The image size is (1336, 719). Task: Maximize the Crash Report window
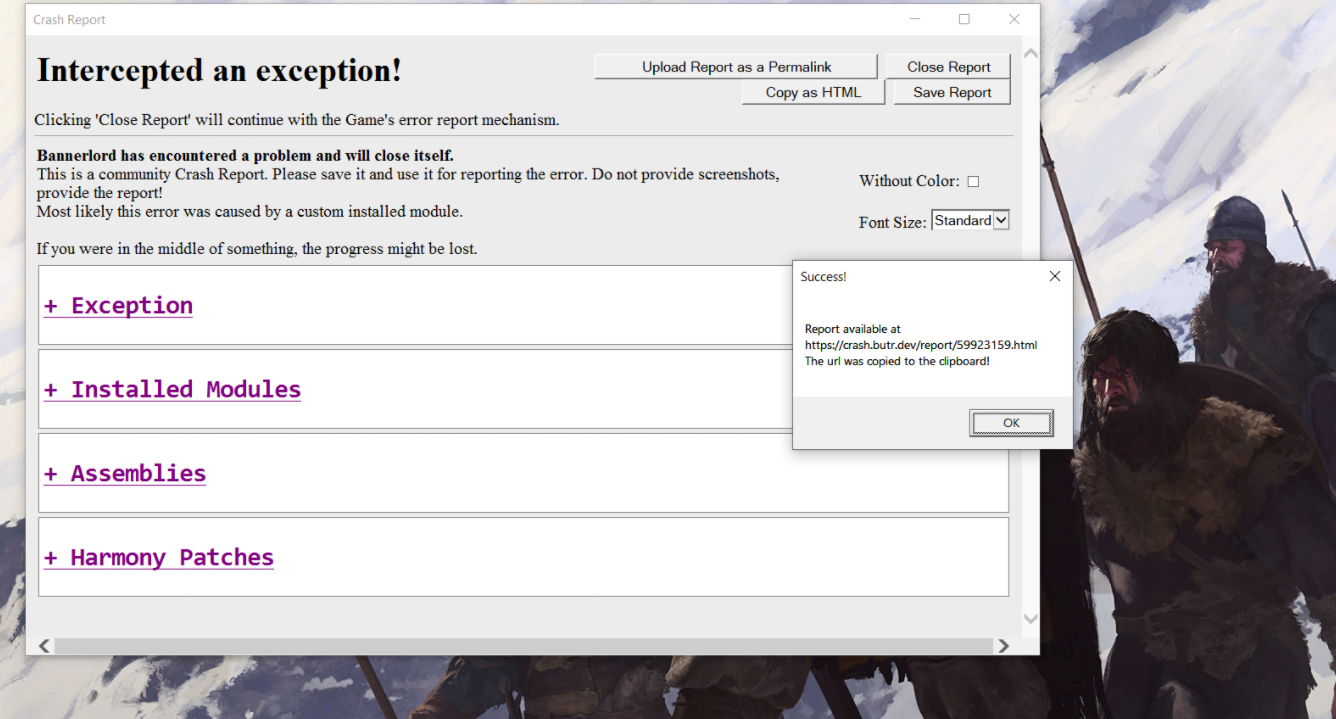tap(964, 19)
